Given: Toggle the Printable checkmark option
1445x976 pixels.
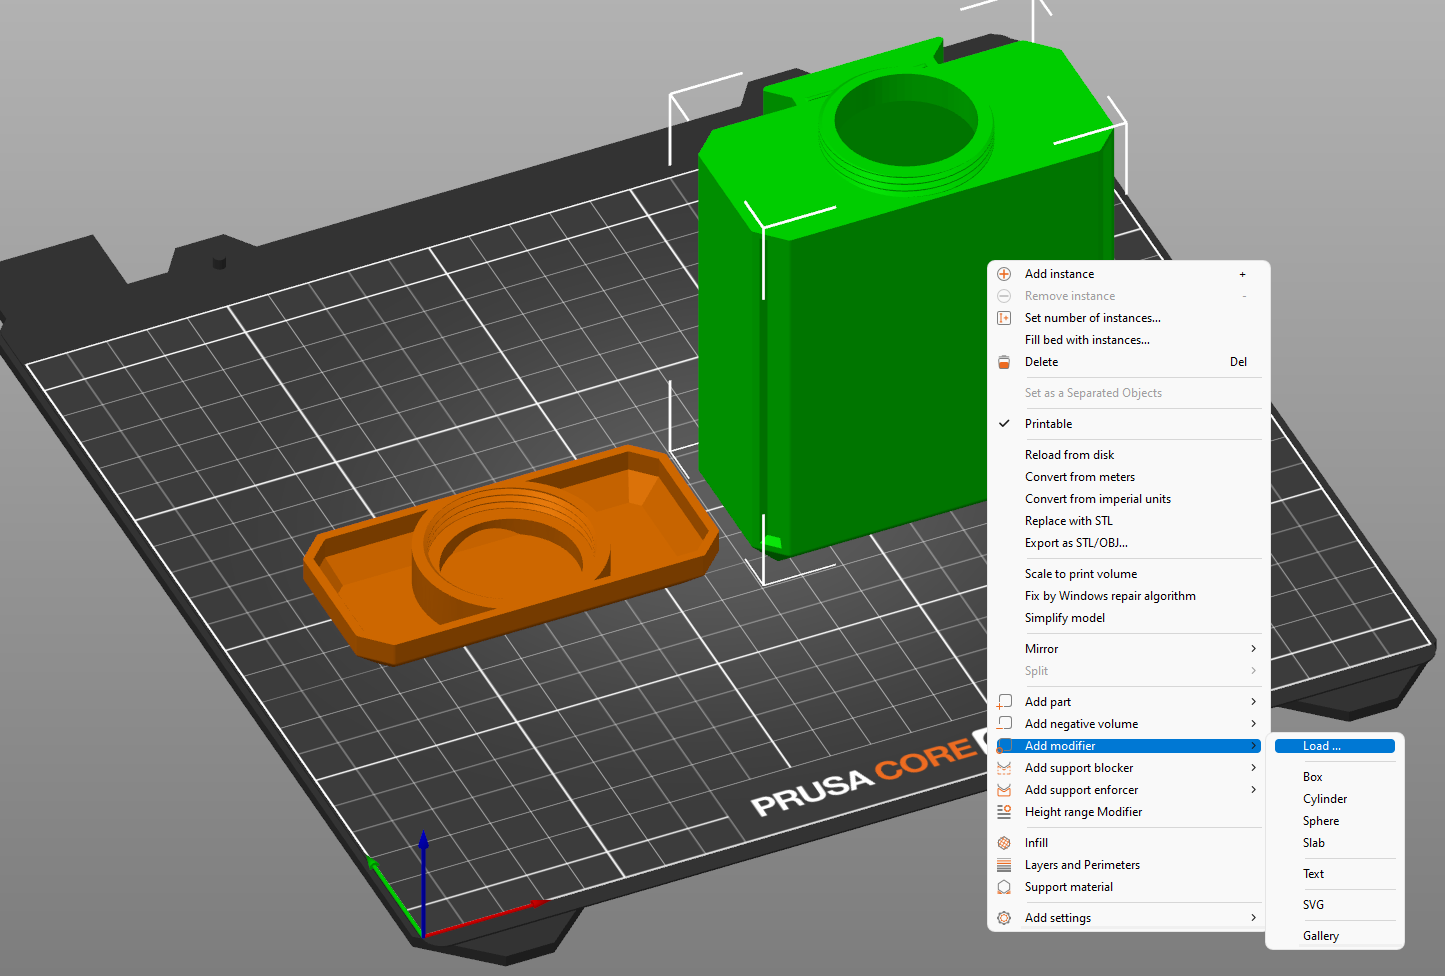Looking at the screenshot, I should point(1048,424).
